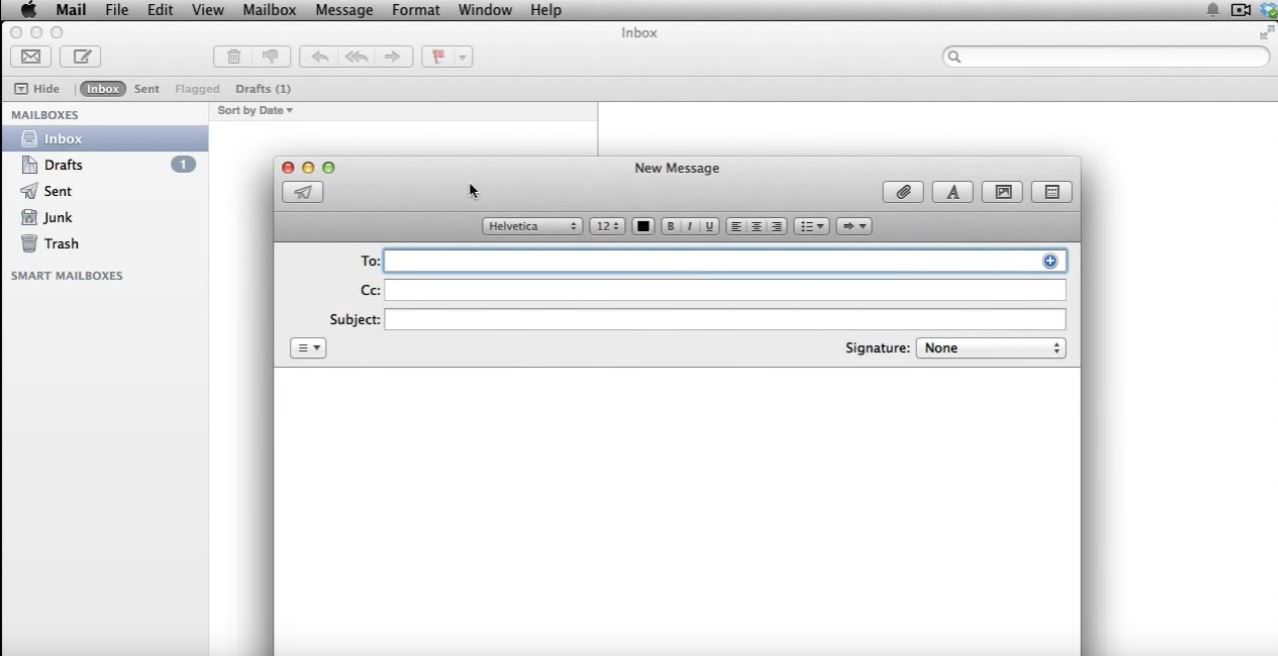Image resolution: width=1278 pixels, height=656 pixels.
Task: Click the Forward arrow icon
Action: (393, 57)
